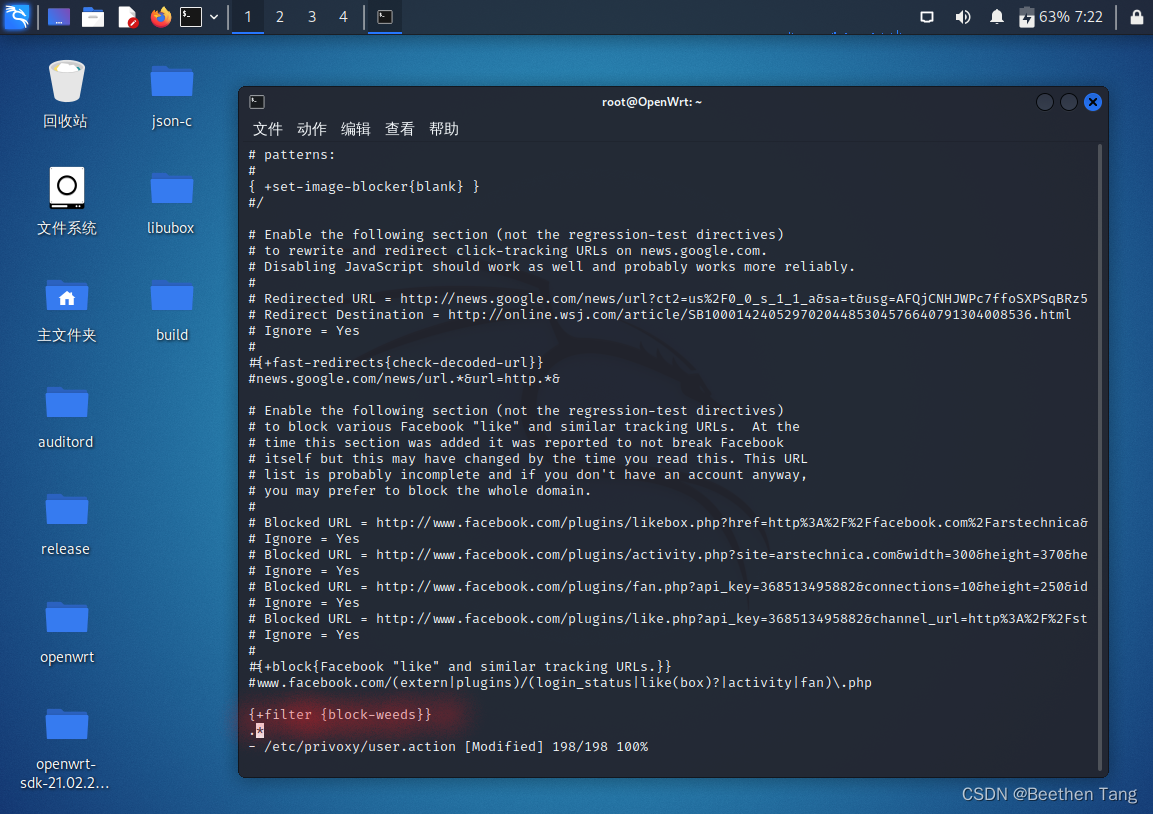Switch to workspace 3
The height and width of the screenshot is (814, 1153).
click(x=312, y=17)
